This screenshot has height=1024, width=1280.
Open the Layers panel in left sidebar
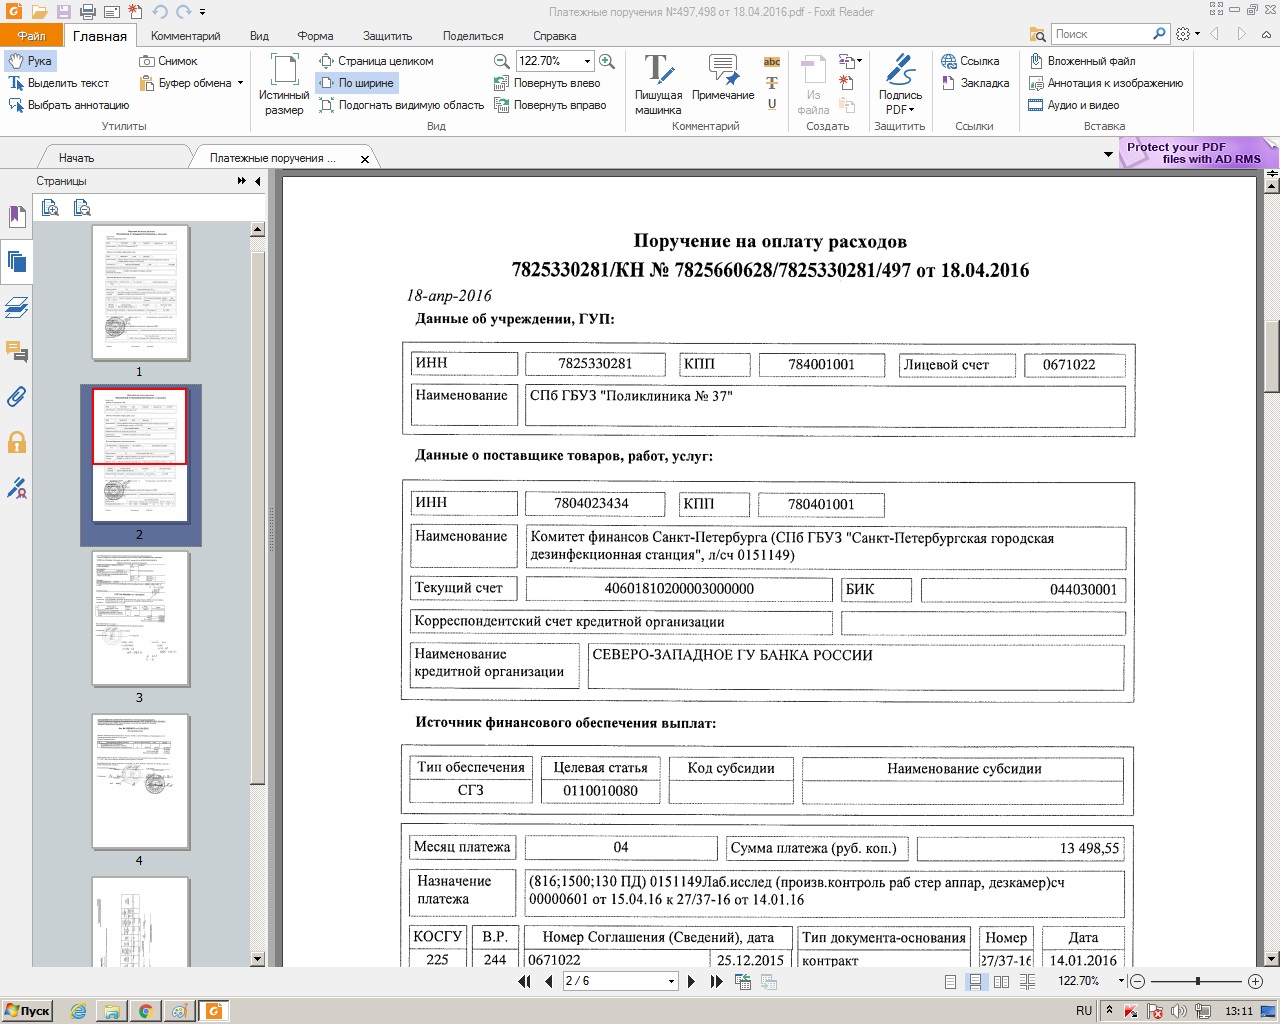point(16,307)
